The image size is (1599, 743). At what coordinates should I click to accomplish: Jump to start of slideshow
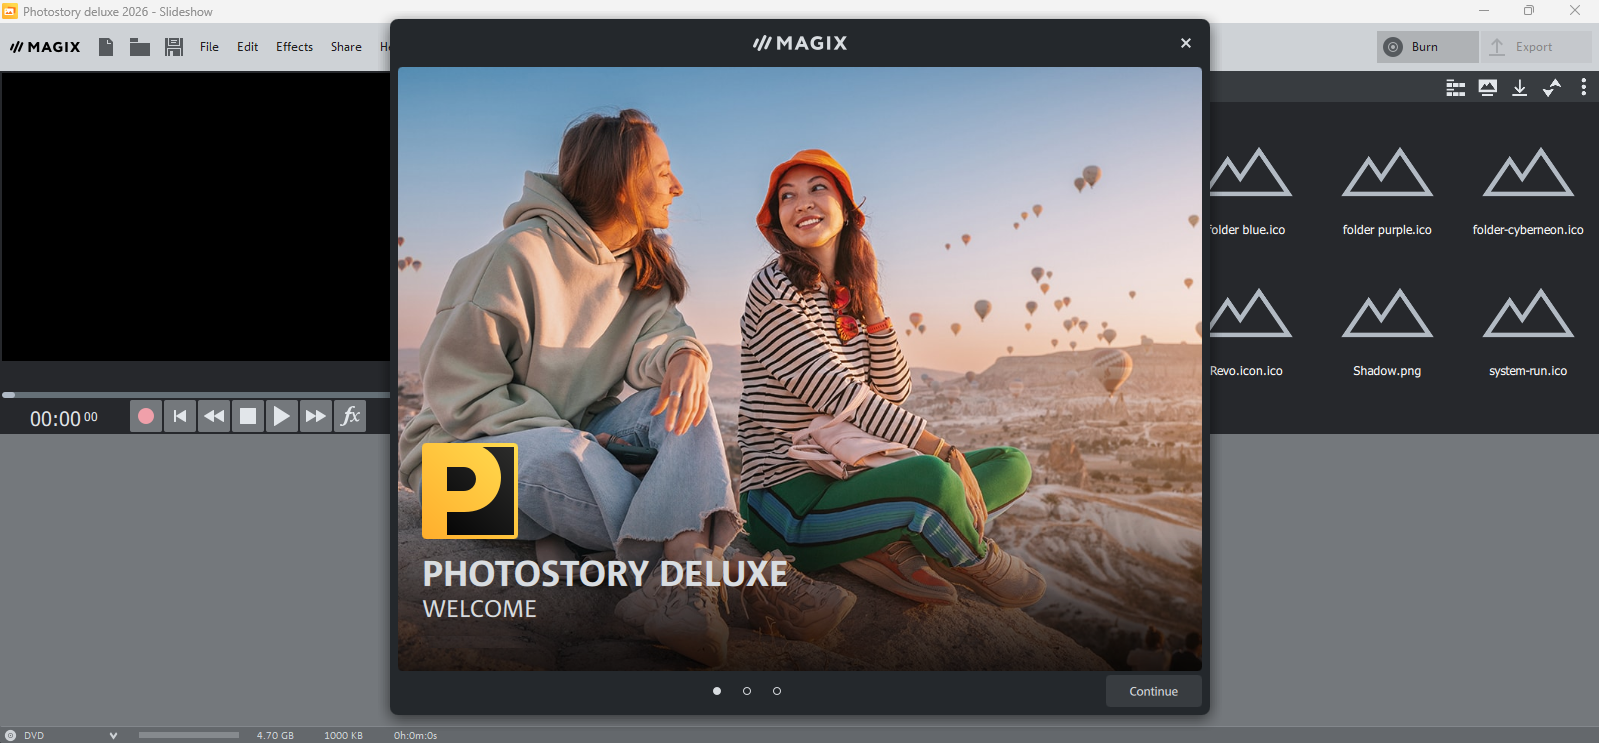pyautogui.click(x=180, y=416)
